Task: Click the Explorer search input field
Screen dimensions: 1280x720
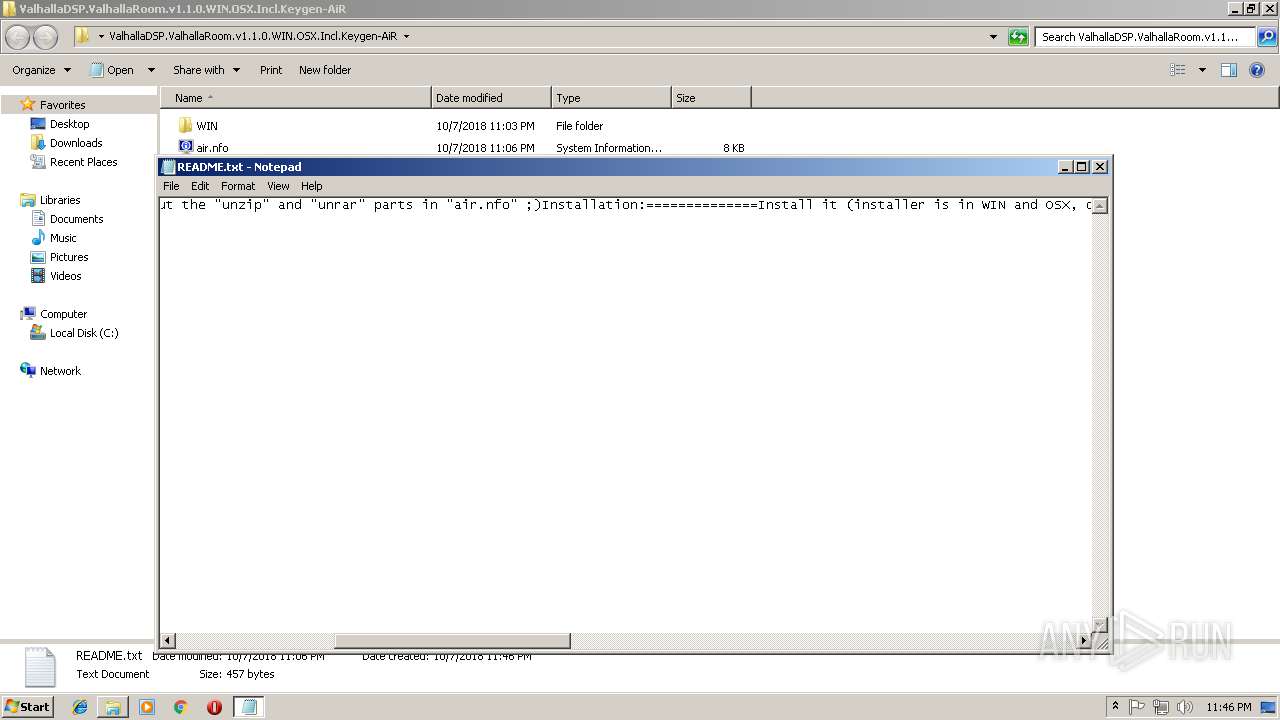Action: click(1146, 37)
